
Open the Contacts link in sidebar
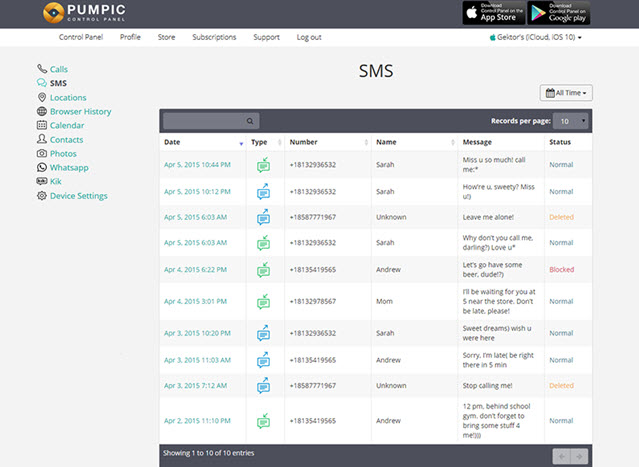[x=66, y=139]
